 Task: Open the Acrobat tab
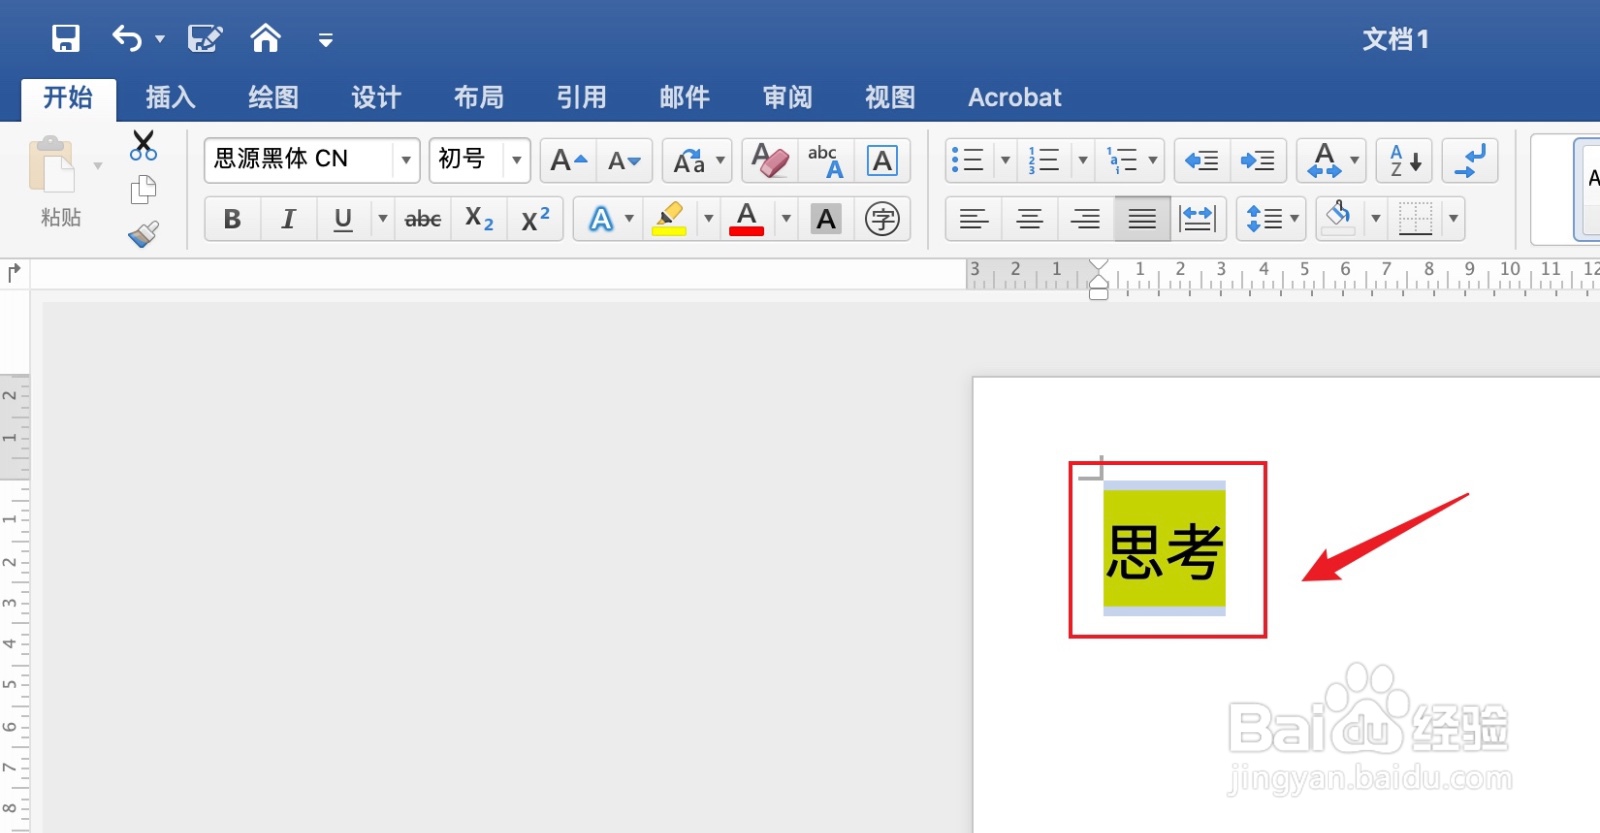pos(1014,97)
